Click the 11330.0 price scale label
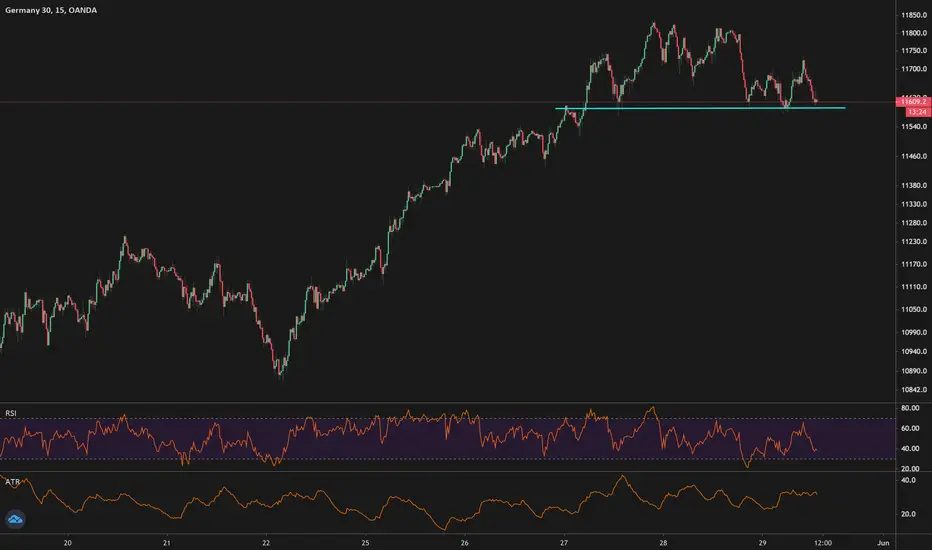 (914, 204)
